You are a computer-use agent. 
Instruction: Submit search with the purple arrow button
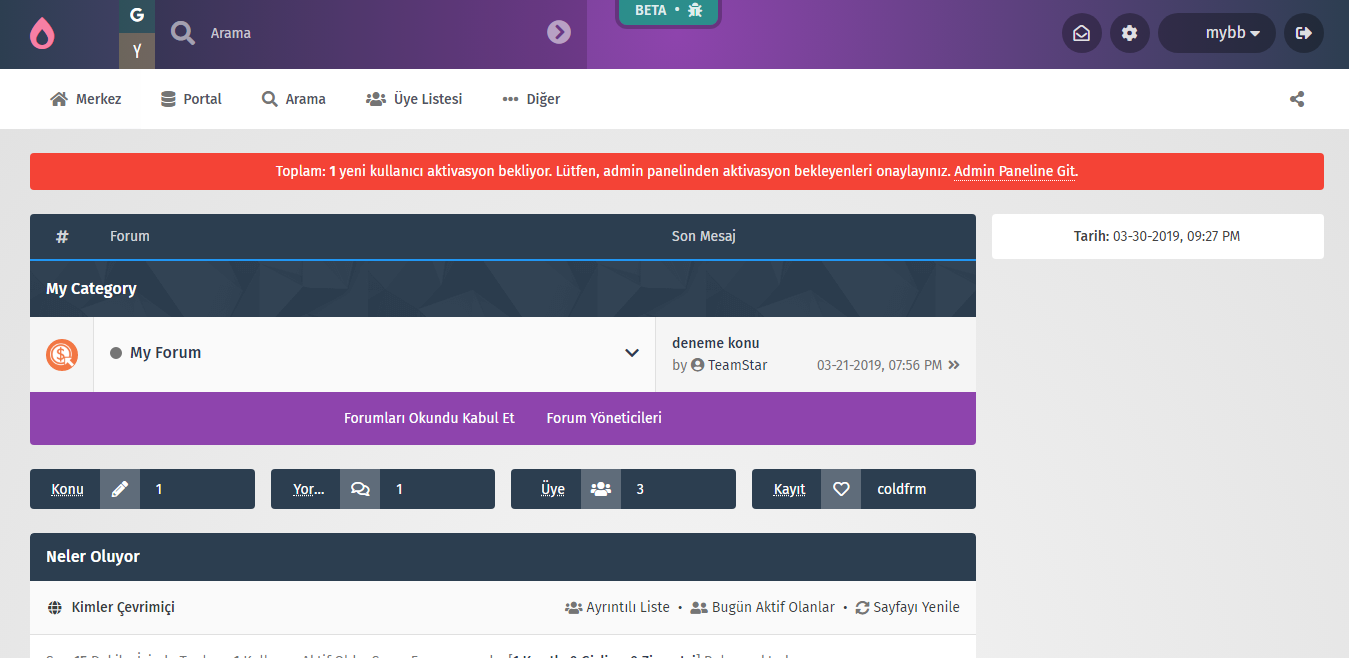coord(558,33)
